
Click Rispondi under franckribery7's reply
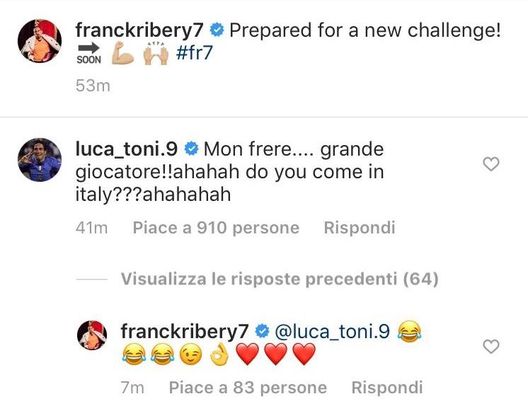tap(387, 387)
